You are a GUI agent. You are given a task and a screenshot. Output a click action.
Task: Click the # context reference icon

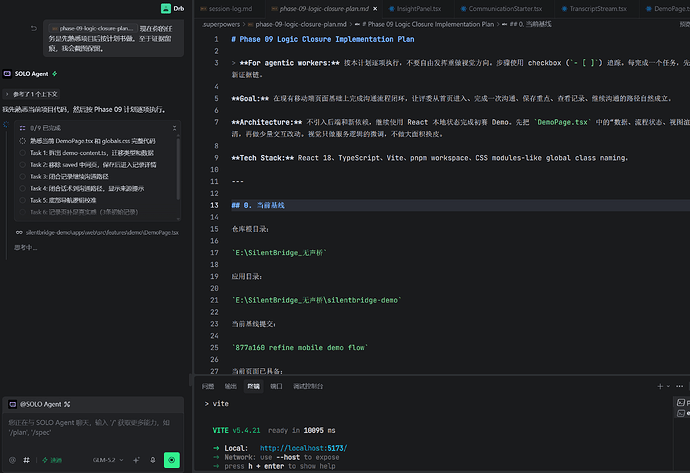[26, 460]
